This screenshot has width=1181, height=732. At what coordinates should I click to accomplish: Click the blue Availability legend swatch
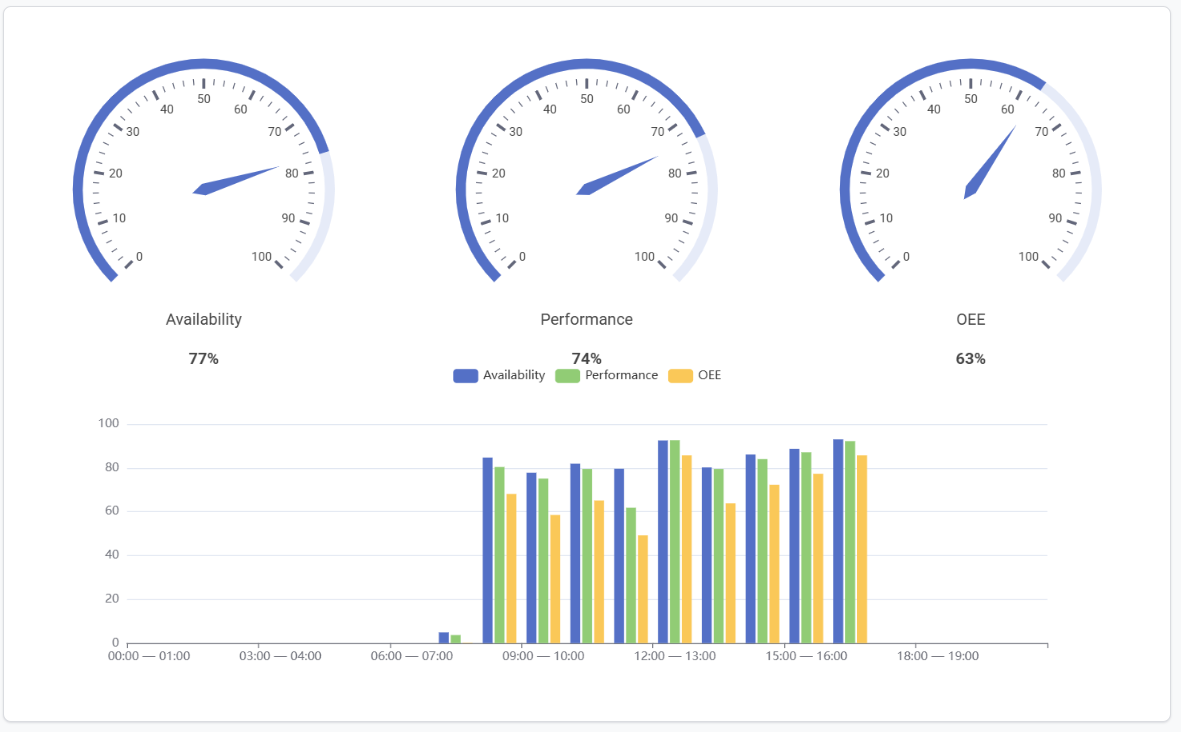(x=465, y=376)
